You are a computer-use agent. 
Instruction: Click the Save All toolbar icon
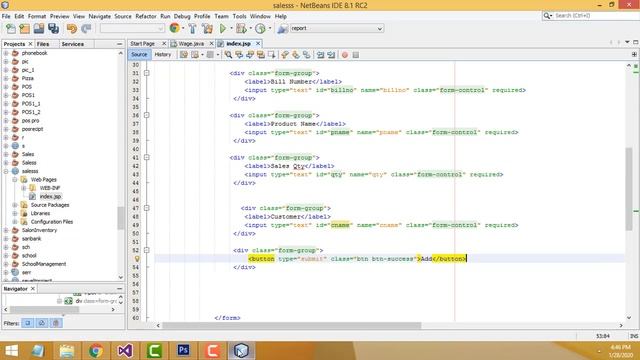53,29
